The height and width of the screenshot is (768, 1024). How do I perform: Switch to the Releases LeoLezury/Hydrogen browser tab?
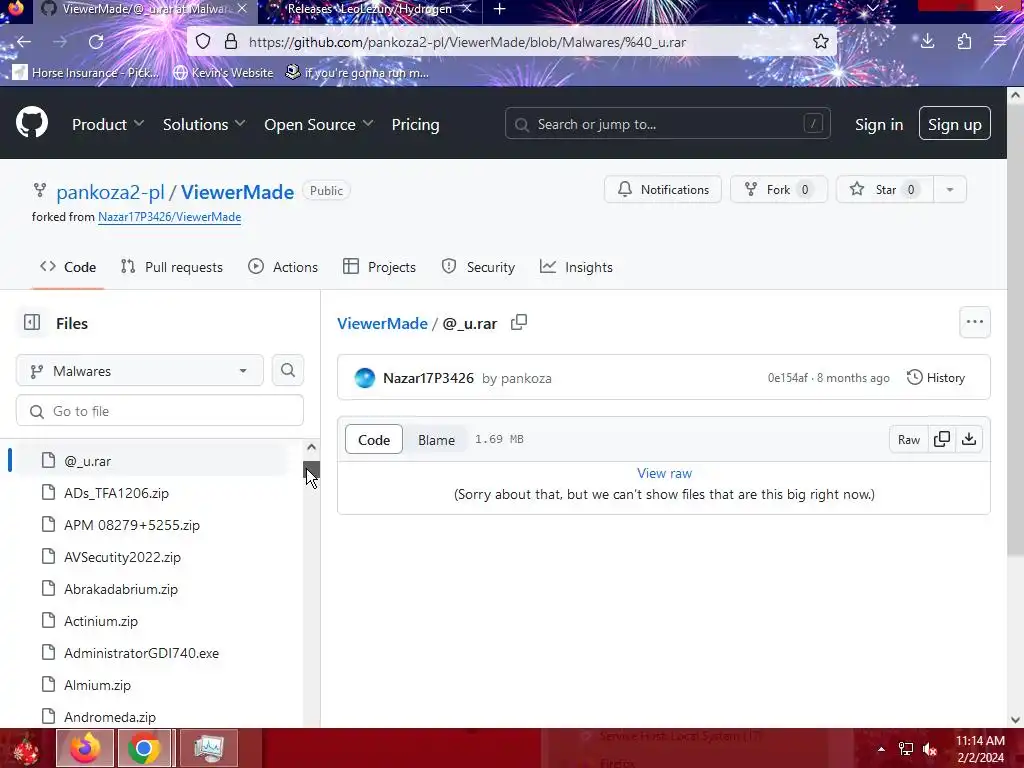(370, 9)
